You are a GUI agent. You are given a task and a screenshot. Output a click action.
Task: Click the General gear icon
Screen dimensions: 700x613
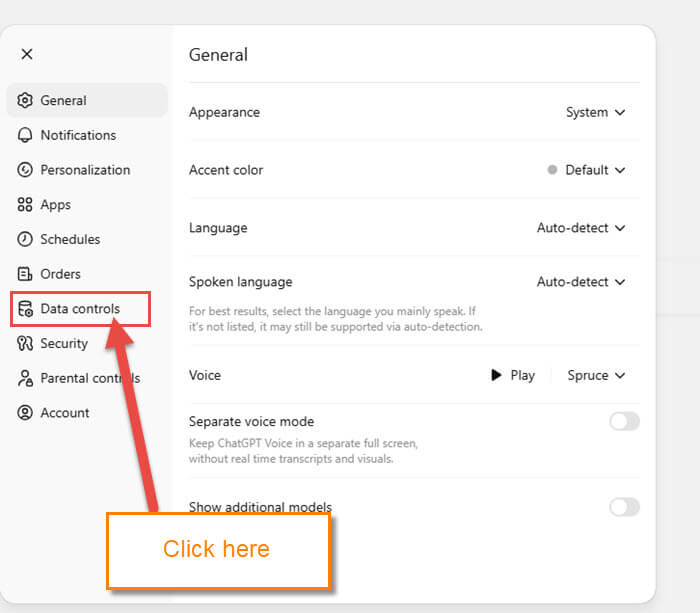point(25,101)
